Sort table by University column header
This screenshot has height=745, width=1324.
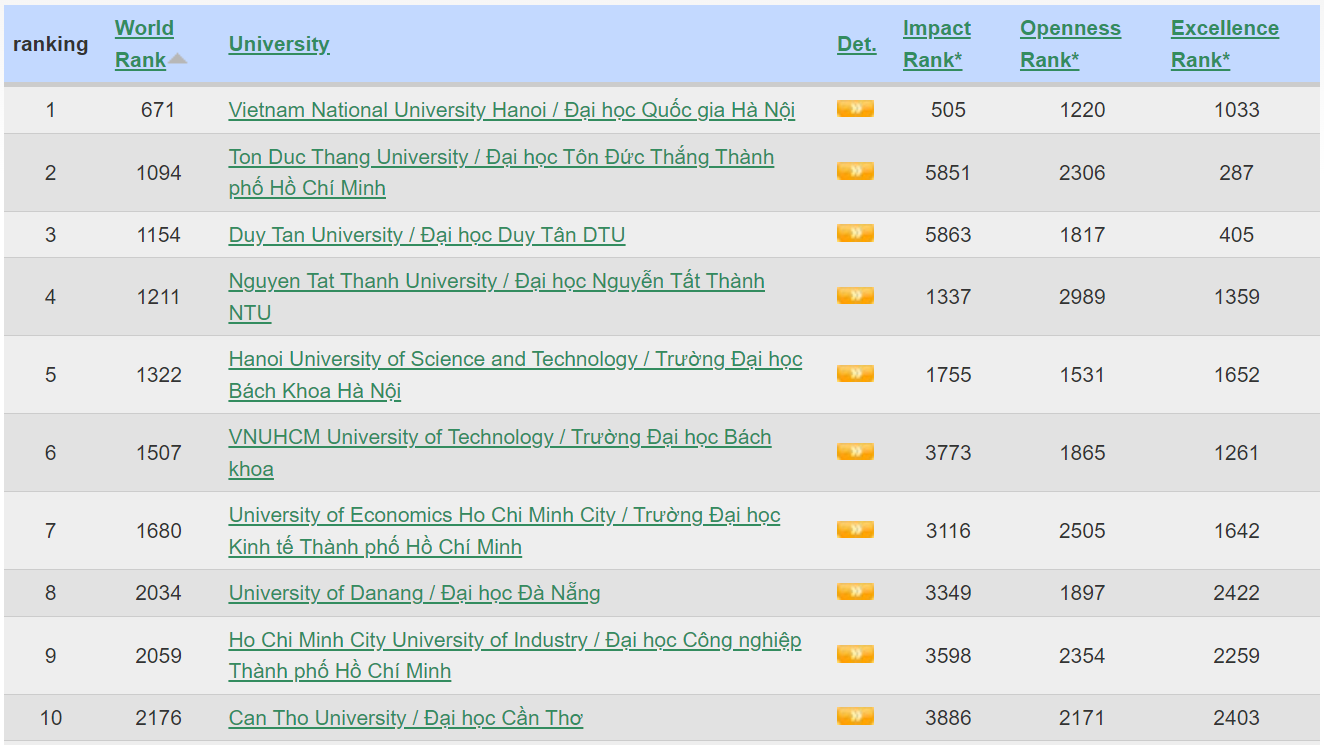[279, 44]
